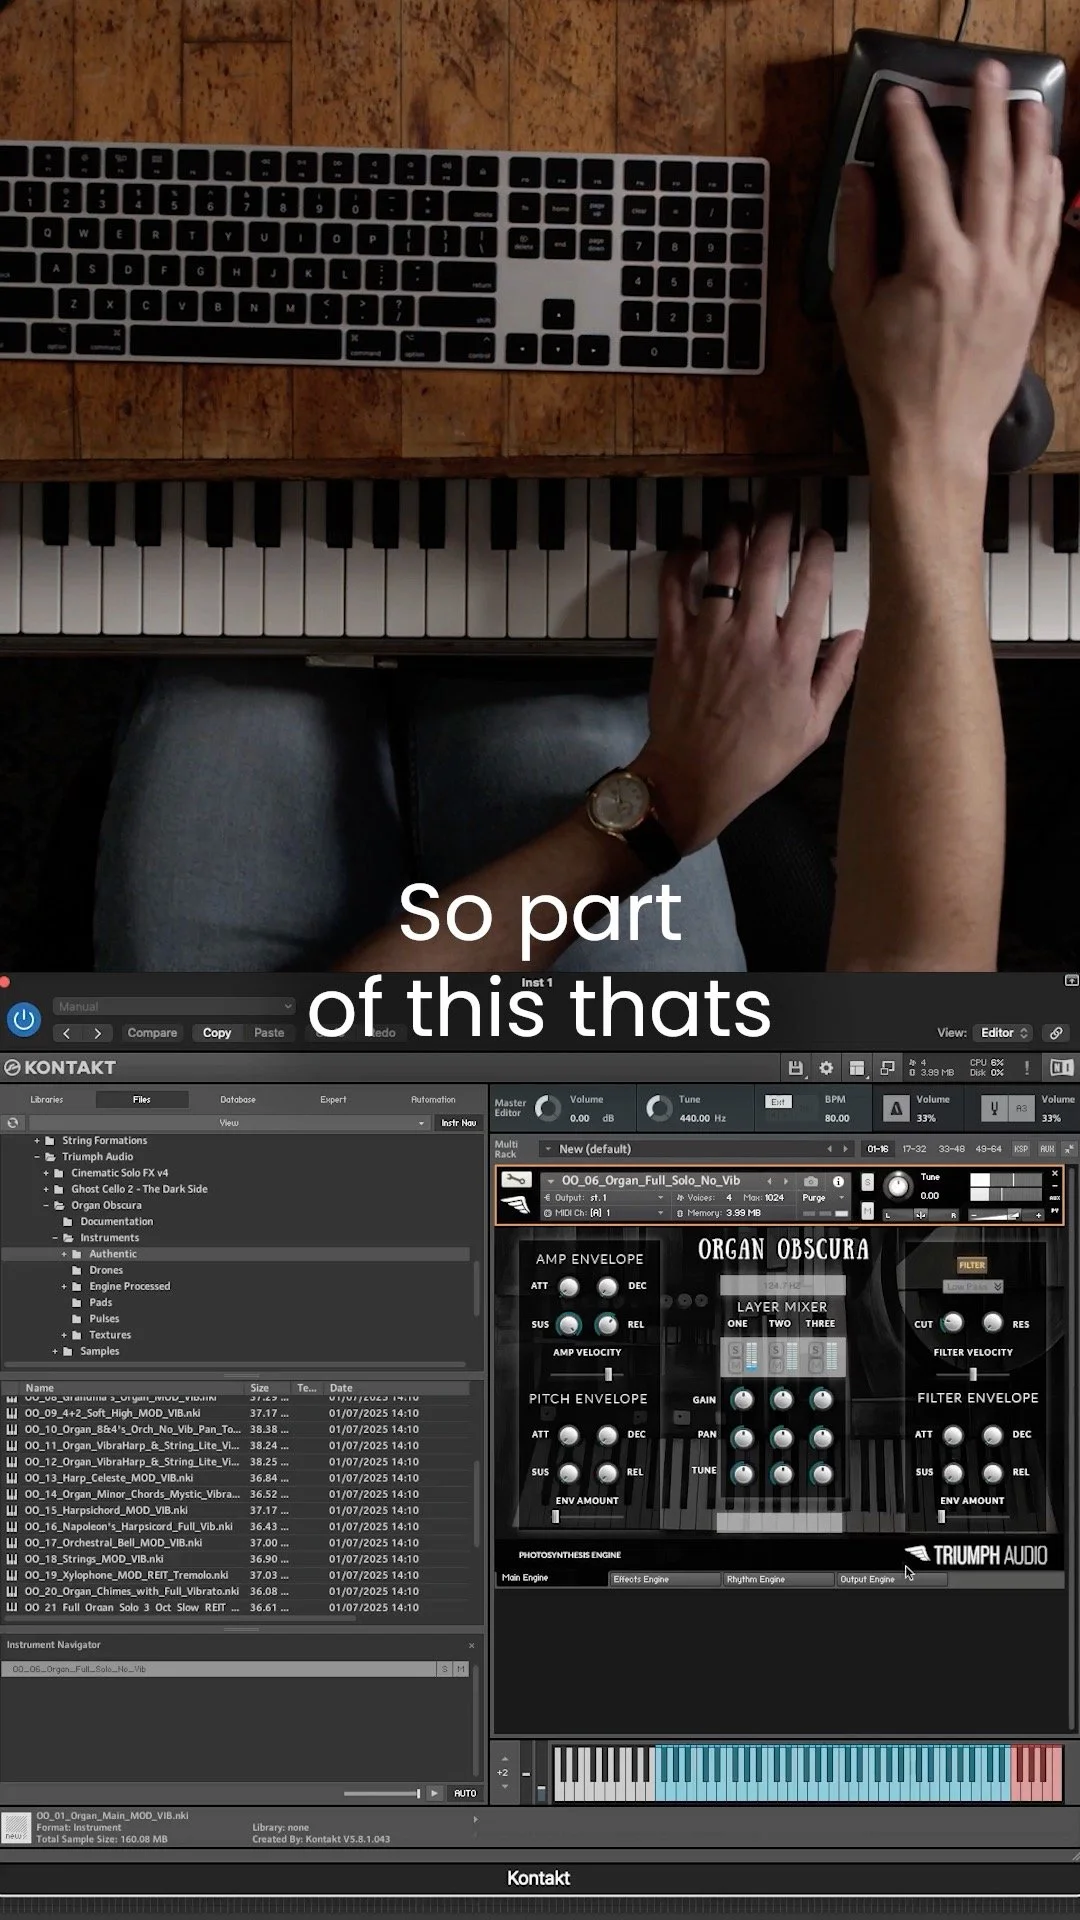Click the Triumph Audio wing logo in header
The height and width of the screenshot is (1920, 1080).
(x=516, y=1205)
